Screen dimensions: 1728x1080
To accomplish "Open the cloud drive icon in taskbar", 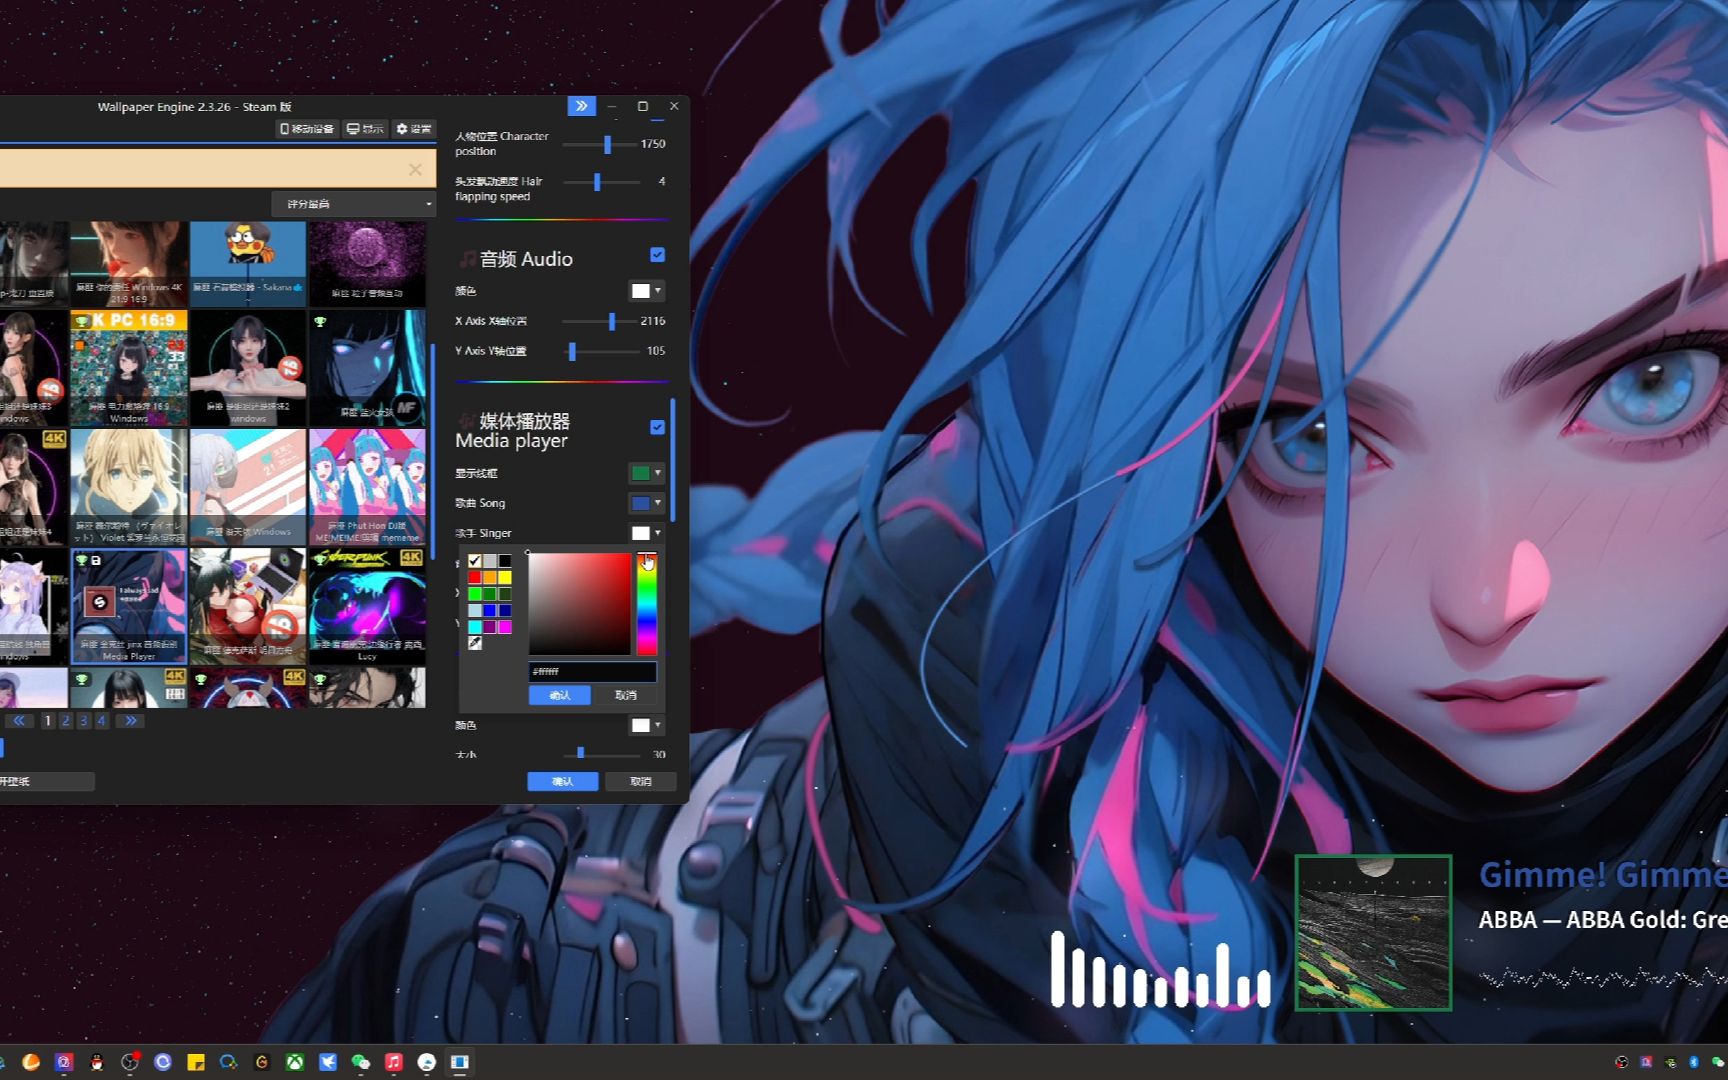I will tap(427, 1062).
